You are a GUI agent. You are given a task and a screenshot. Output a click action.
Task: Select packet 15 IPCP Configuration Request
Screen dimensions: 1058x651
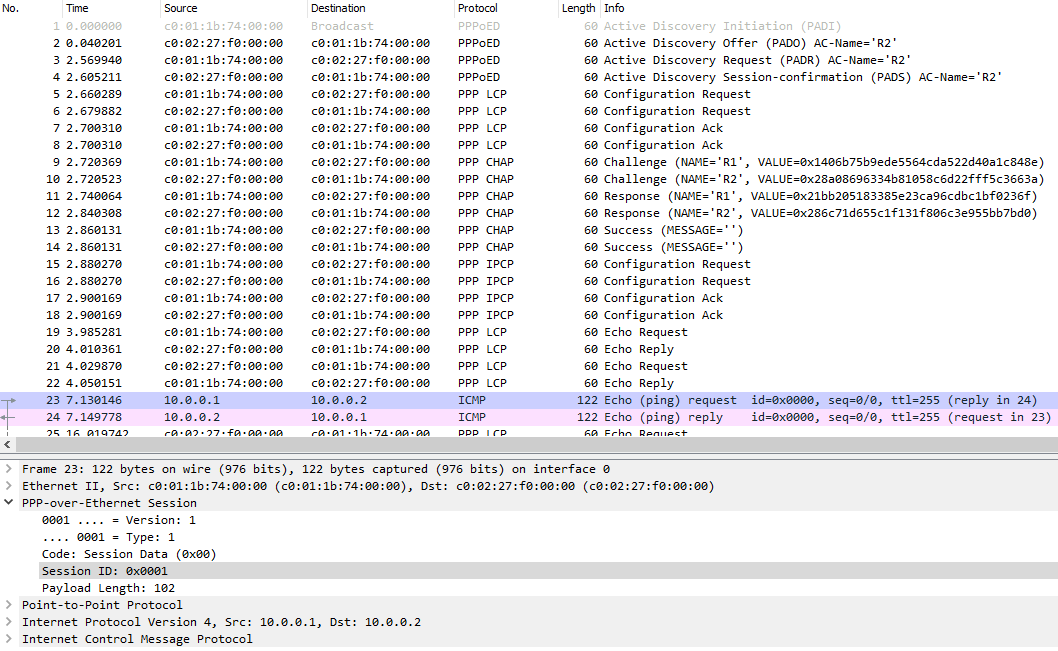(x=529, y=264)
